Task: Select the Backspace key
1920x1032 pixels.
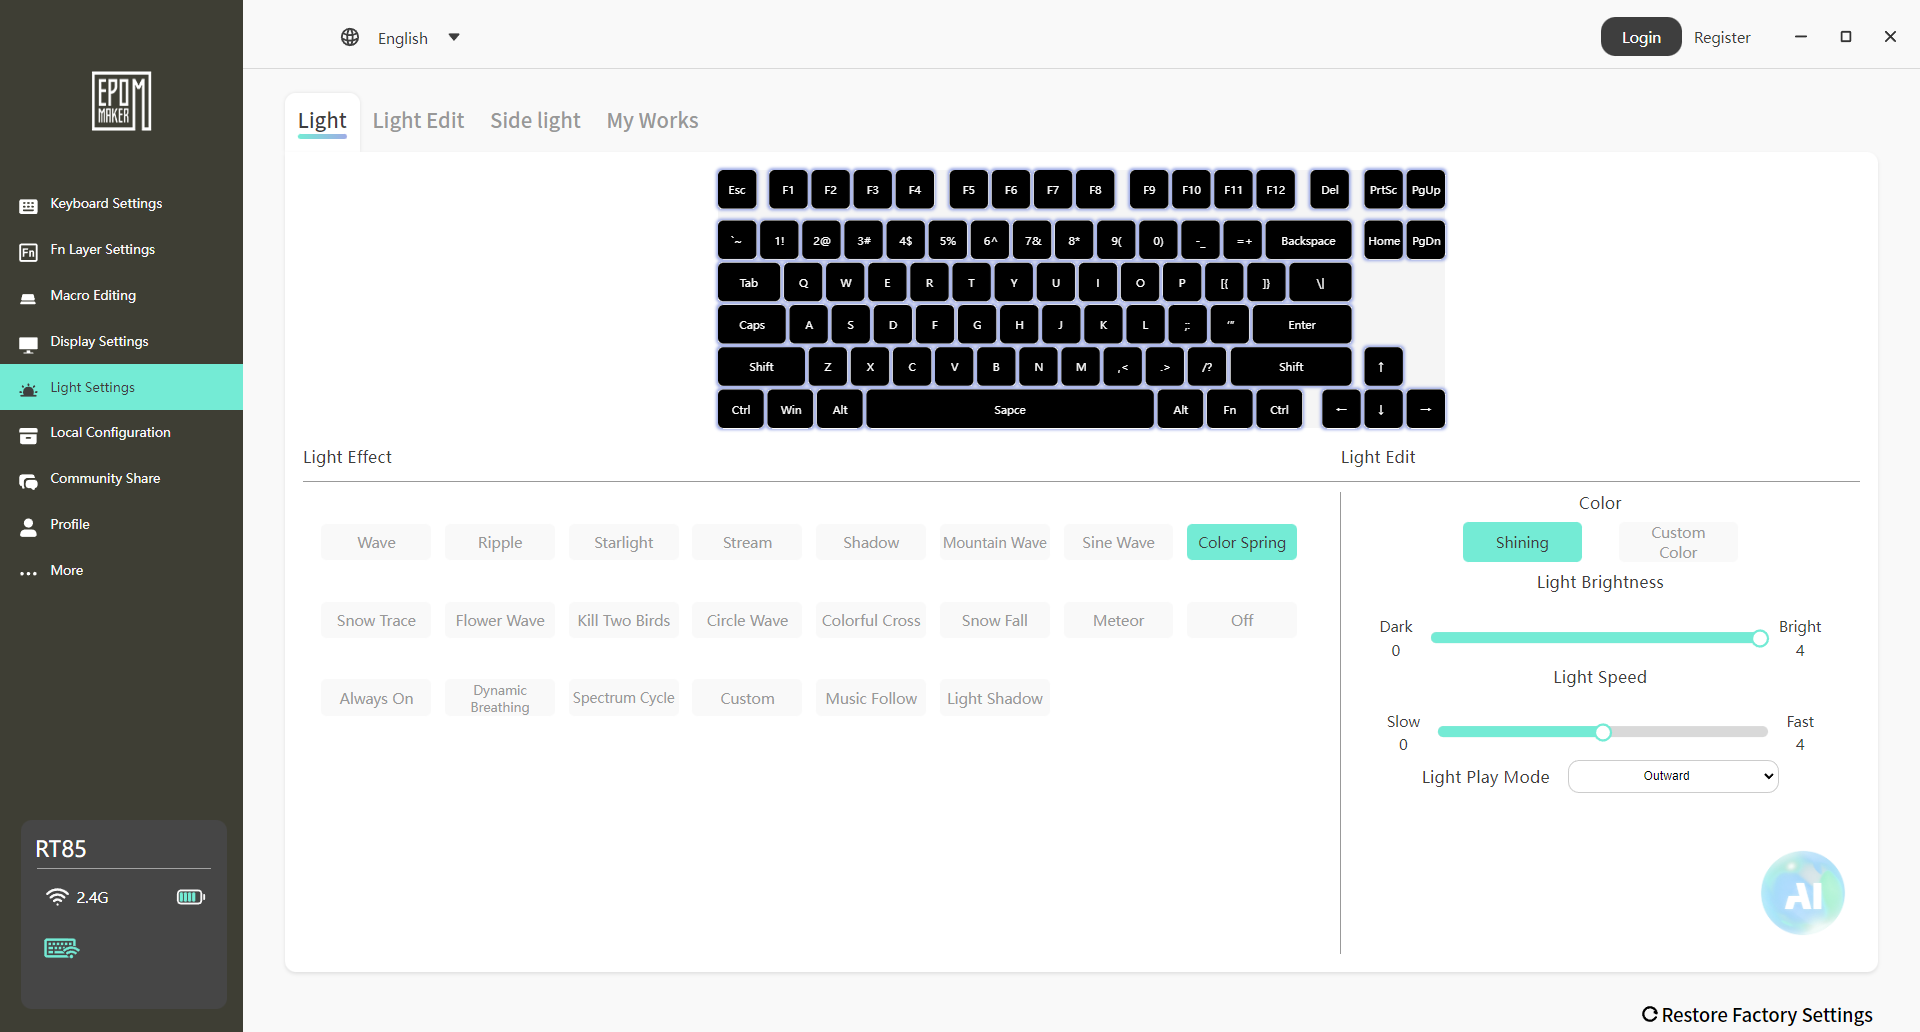Action: click(1308, 241)
